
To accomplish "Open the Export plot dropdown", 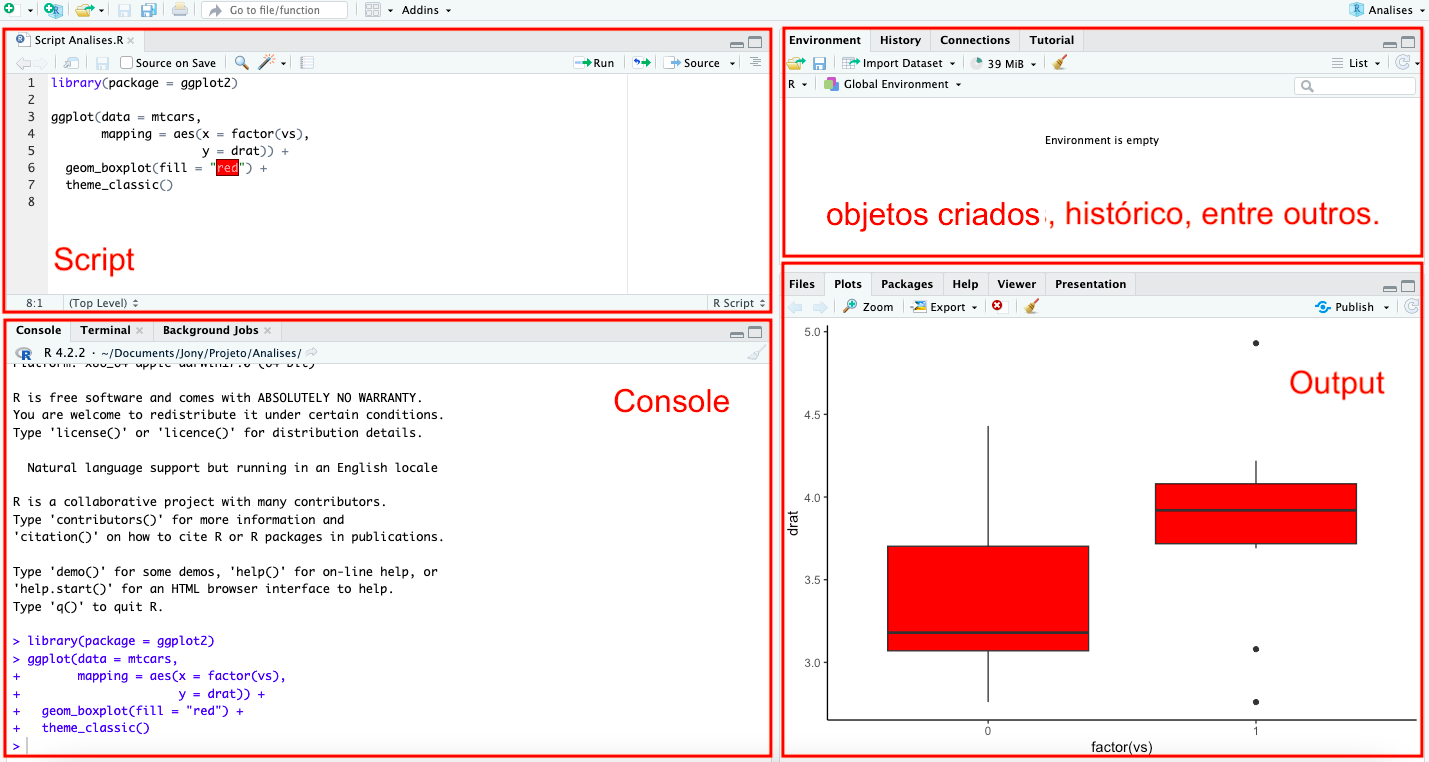I will click(x=945, y=307).
